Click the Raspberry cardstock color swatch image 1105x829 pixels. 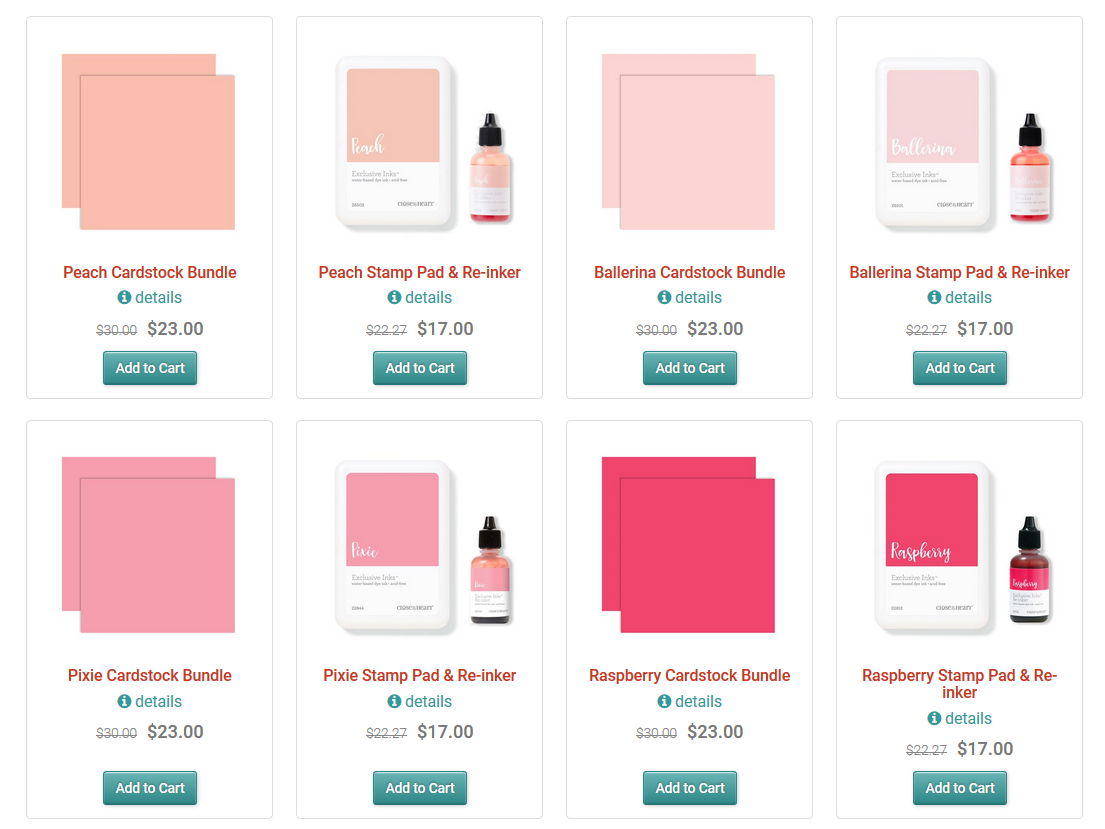689,545
